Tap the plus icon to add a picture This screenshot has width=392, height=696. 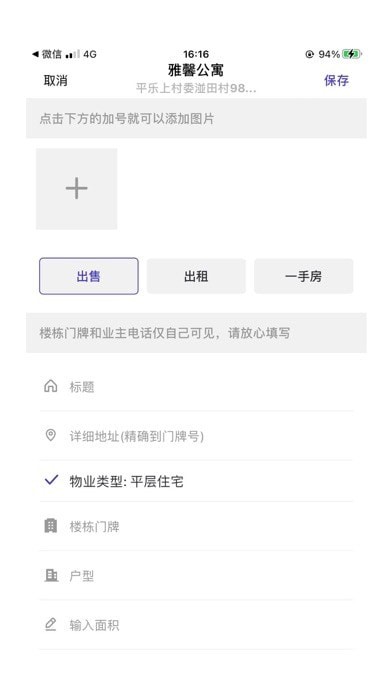pos(76,189)
